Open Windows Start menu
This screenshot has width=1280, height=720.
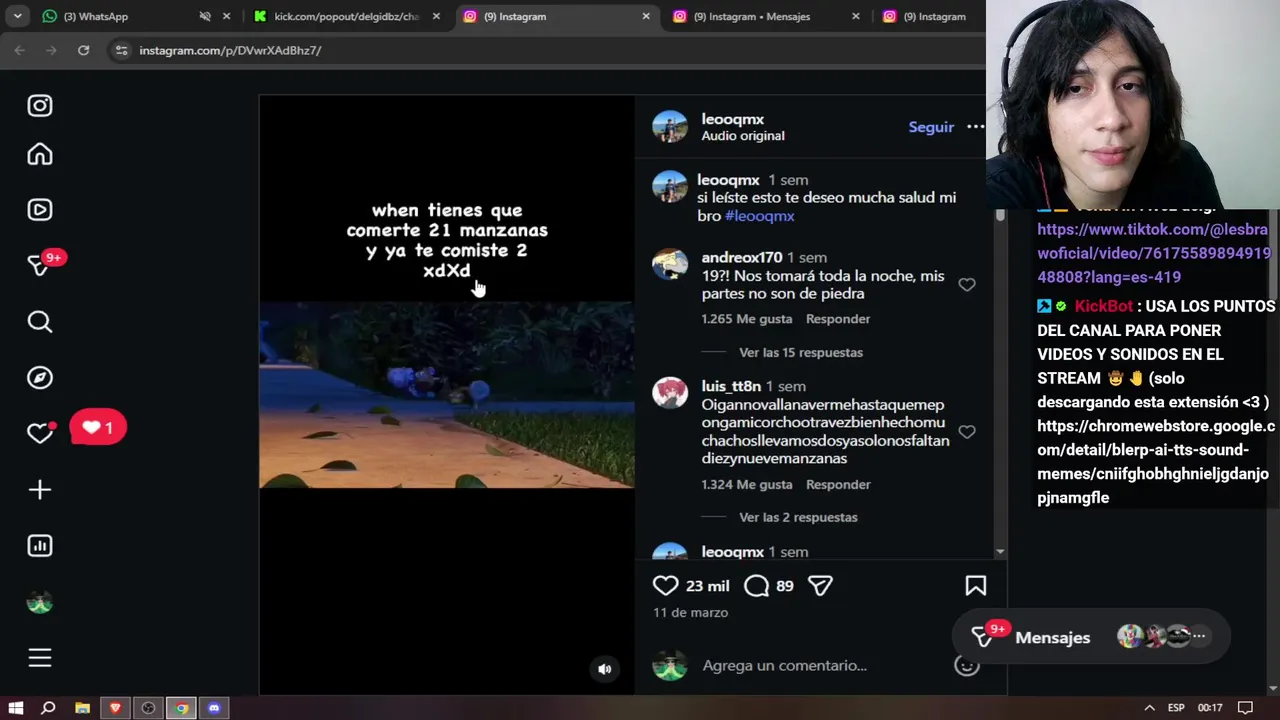pos(16,708)
